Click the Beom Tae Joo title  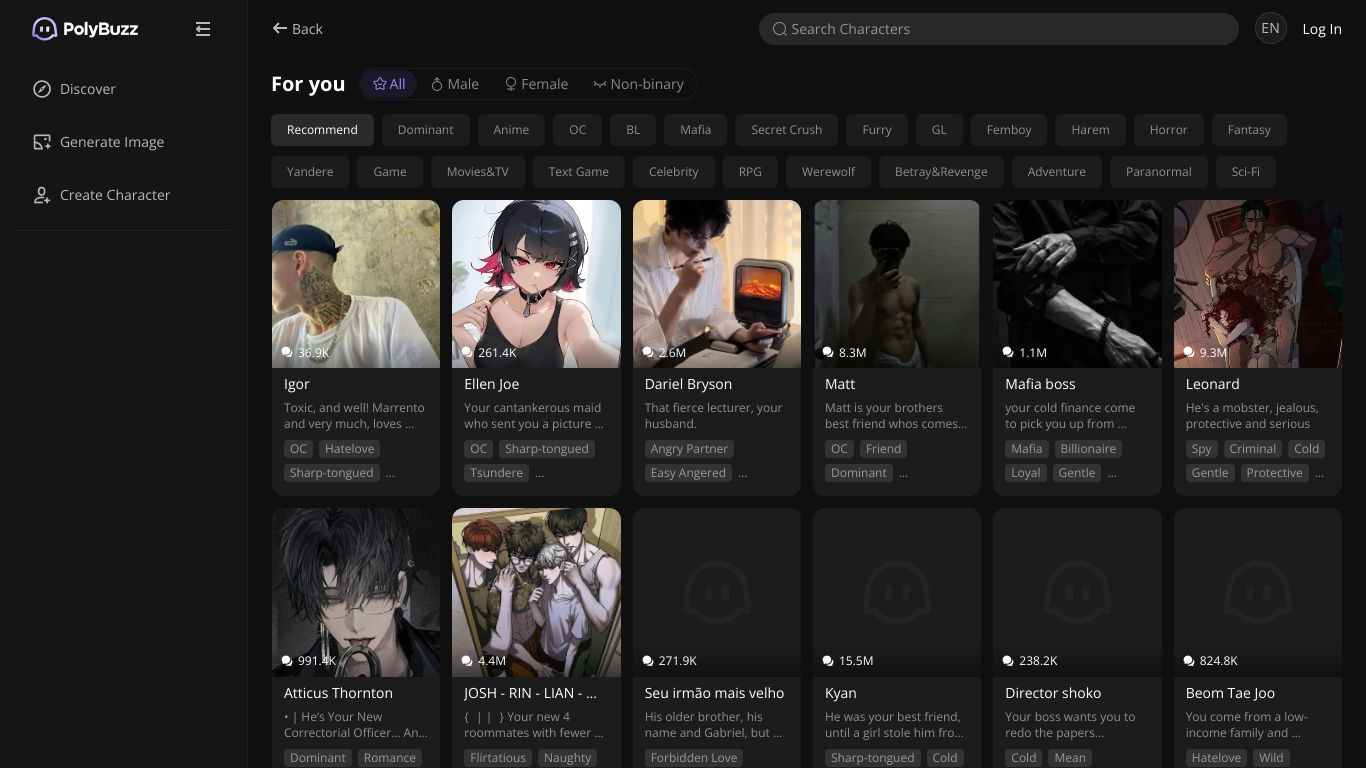tap(1229, 693)
